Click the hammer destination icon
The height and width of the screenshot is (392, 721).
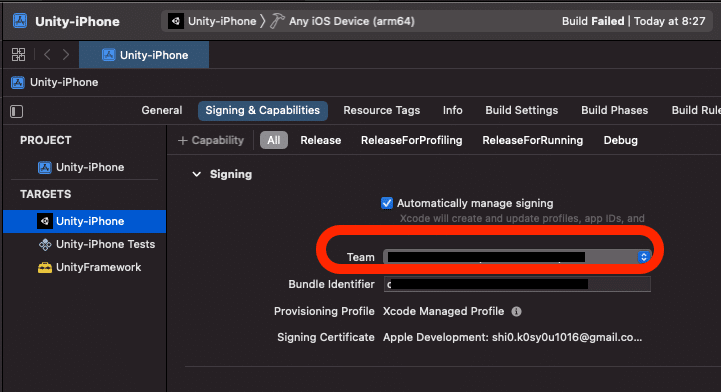[x=277, y=21]
